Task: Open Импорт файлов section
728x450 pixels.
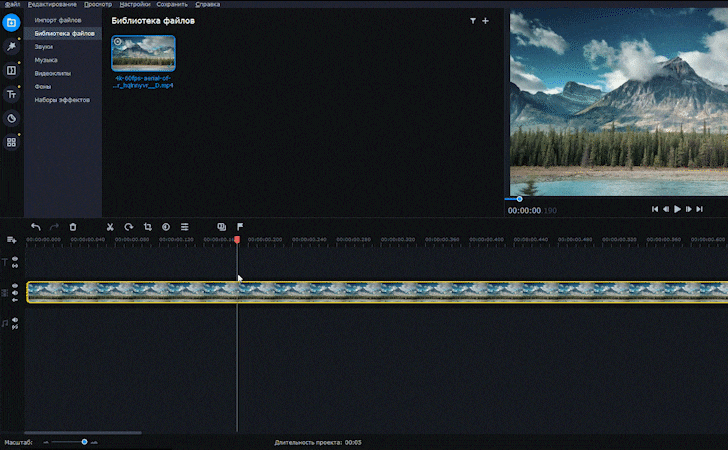Action: pyautogui.click(x=59, y=20)
